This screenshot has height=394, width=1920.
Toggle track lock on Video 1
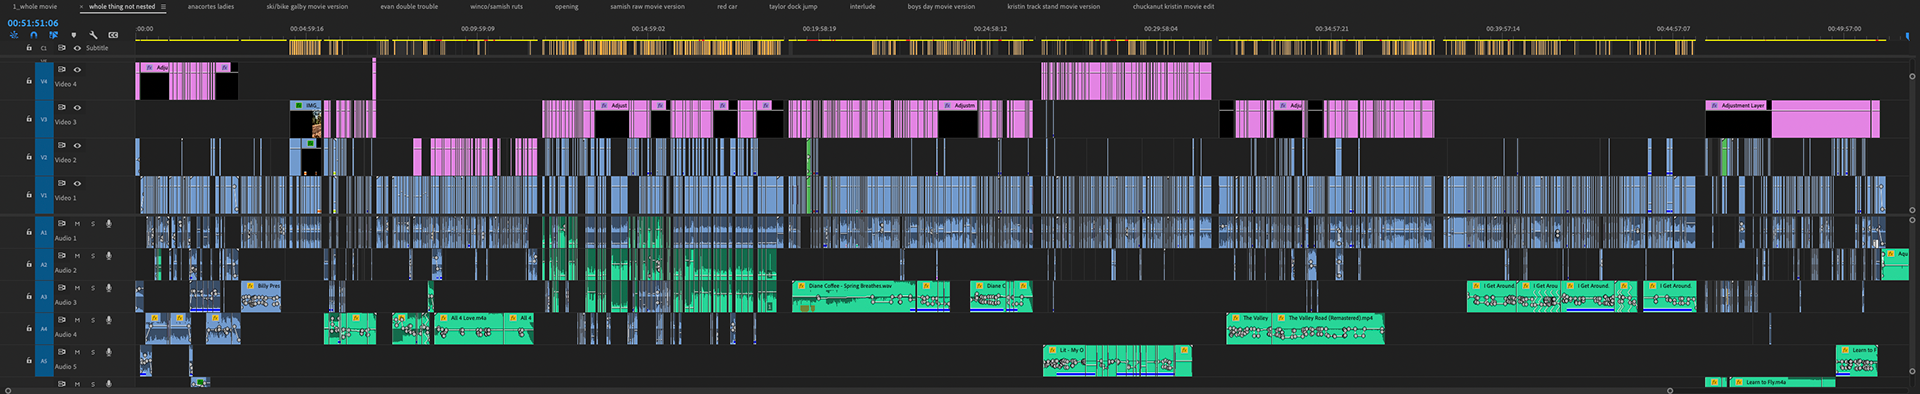point(29,195)
